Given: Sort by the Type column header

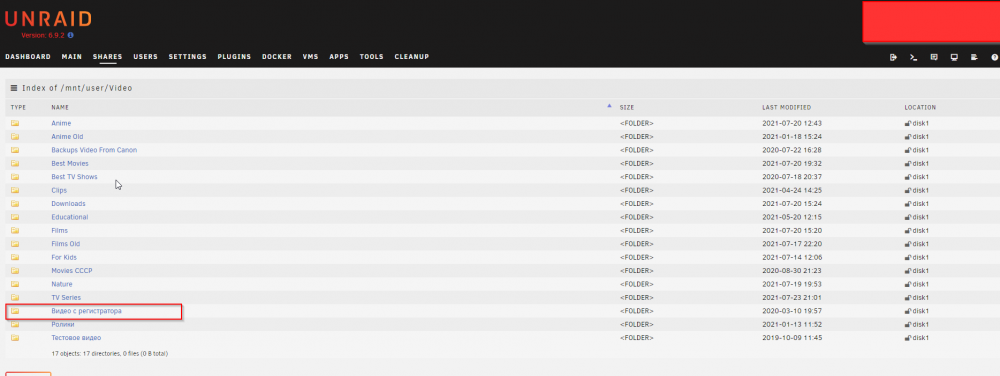Looking at the screenshot, I should (x=18, y=107).
